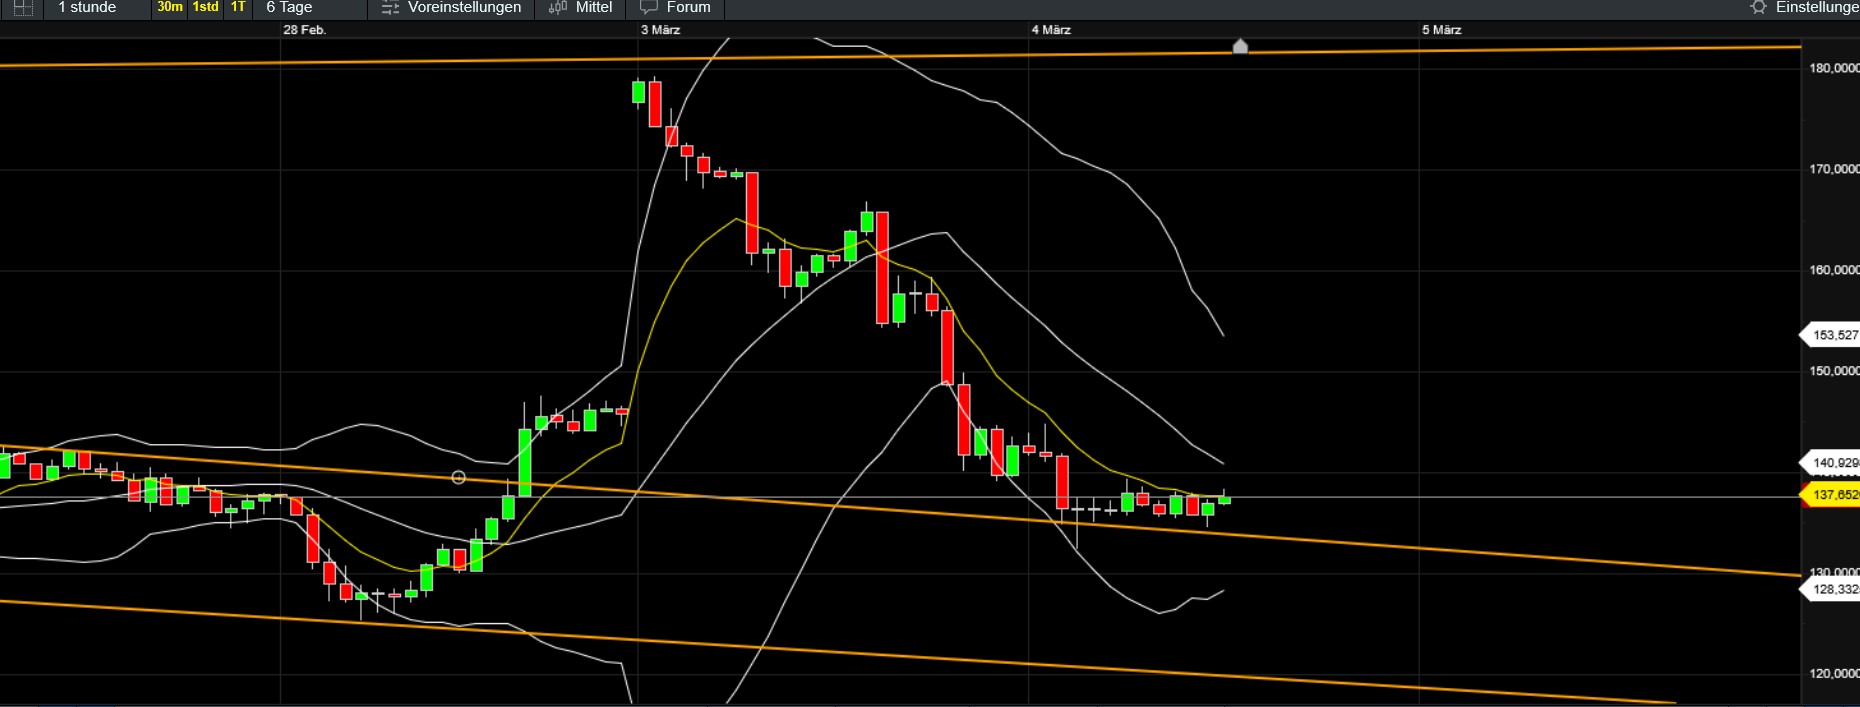Click the 153,527 upper band price label
1860x707 pixels.
click(1832, 335)
